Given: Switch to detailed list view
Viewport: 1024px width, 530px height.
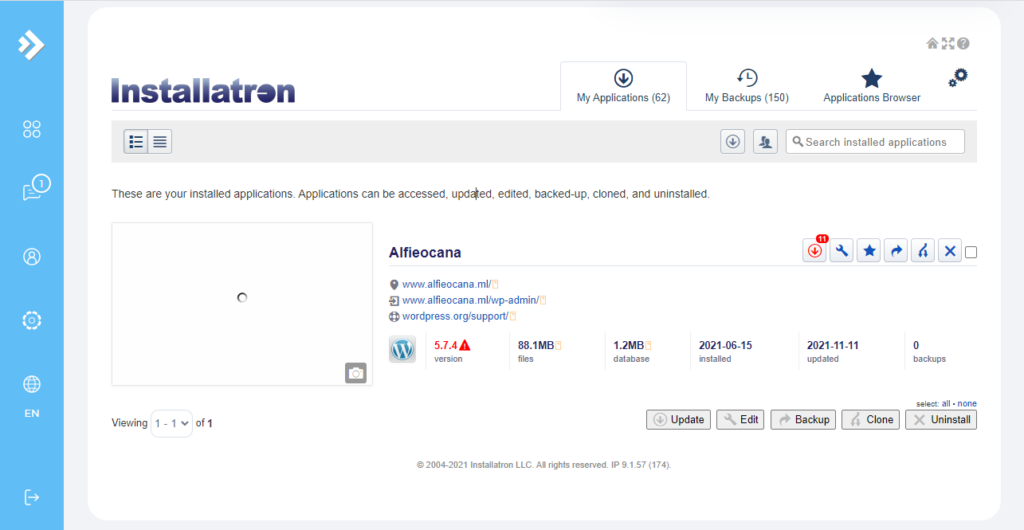Looking at the screenshot, I should 136,142.
